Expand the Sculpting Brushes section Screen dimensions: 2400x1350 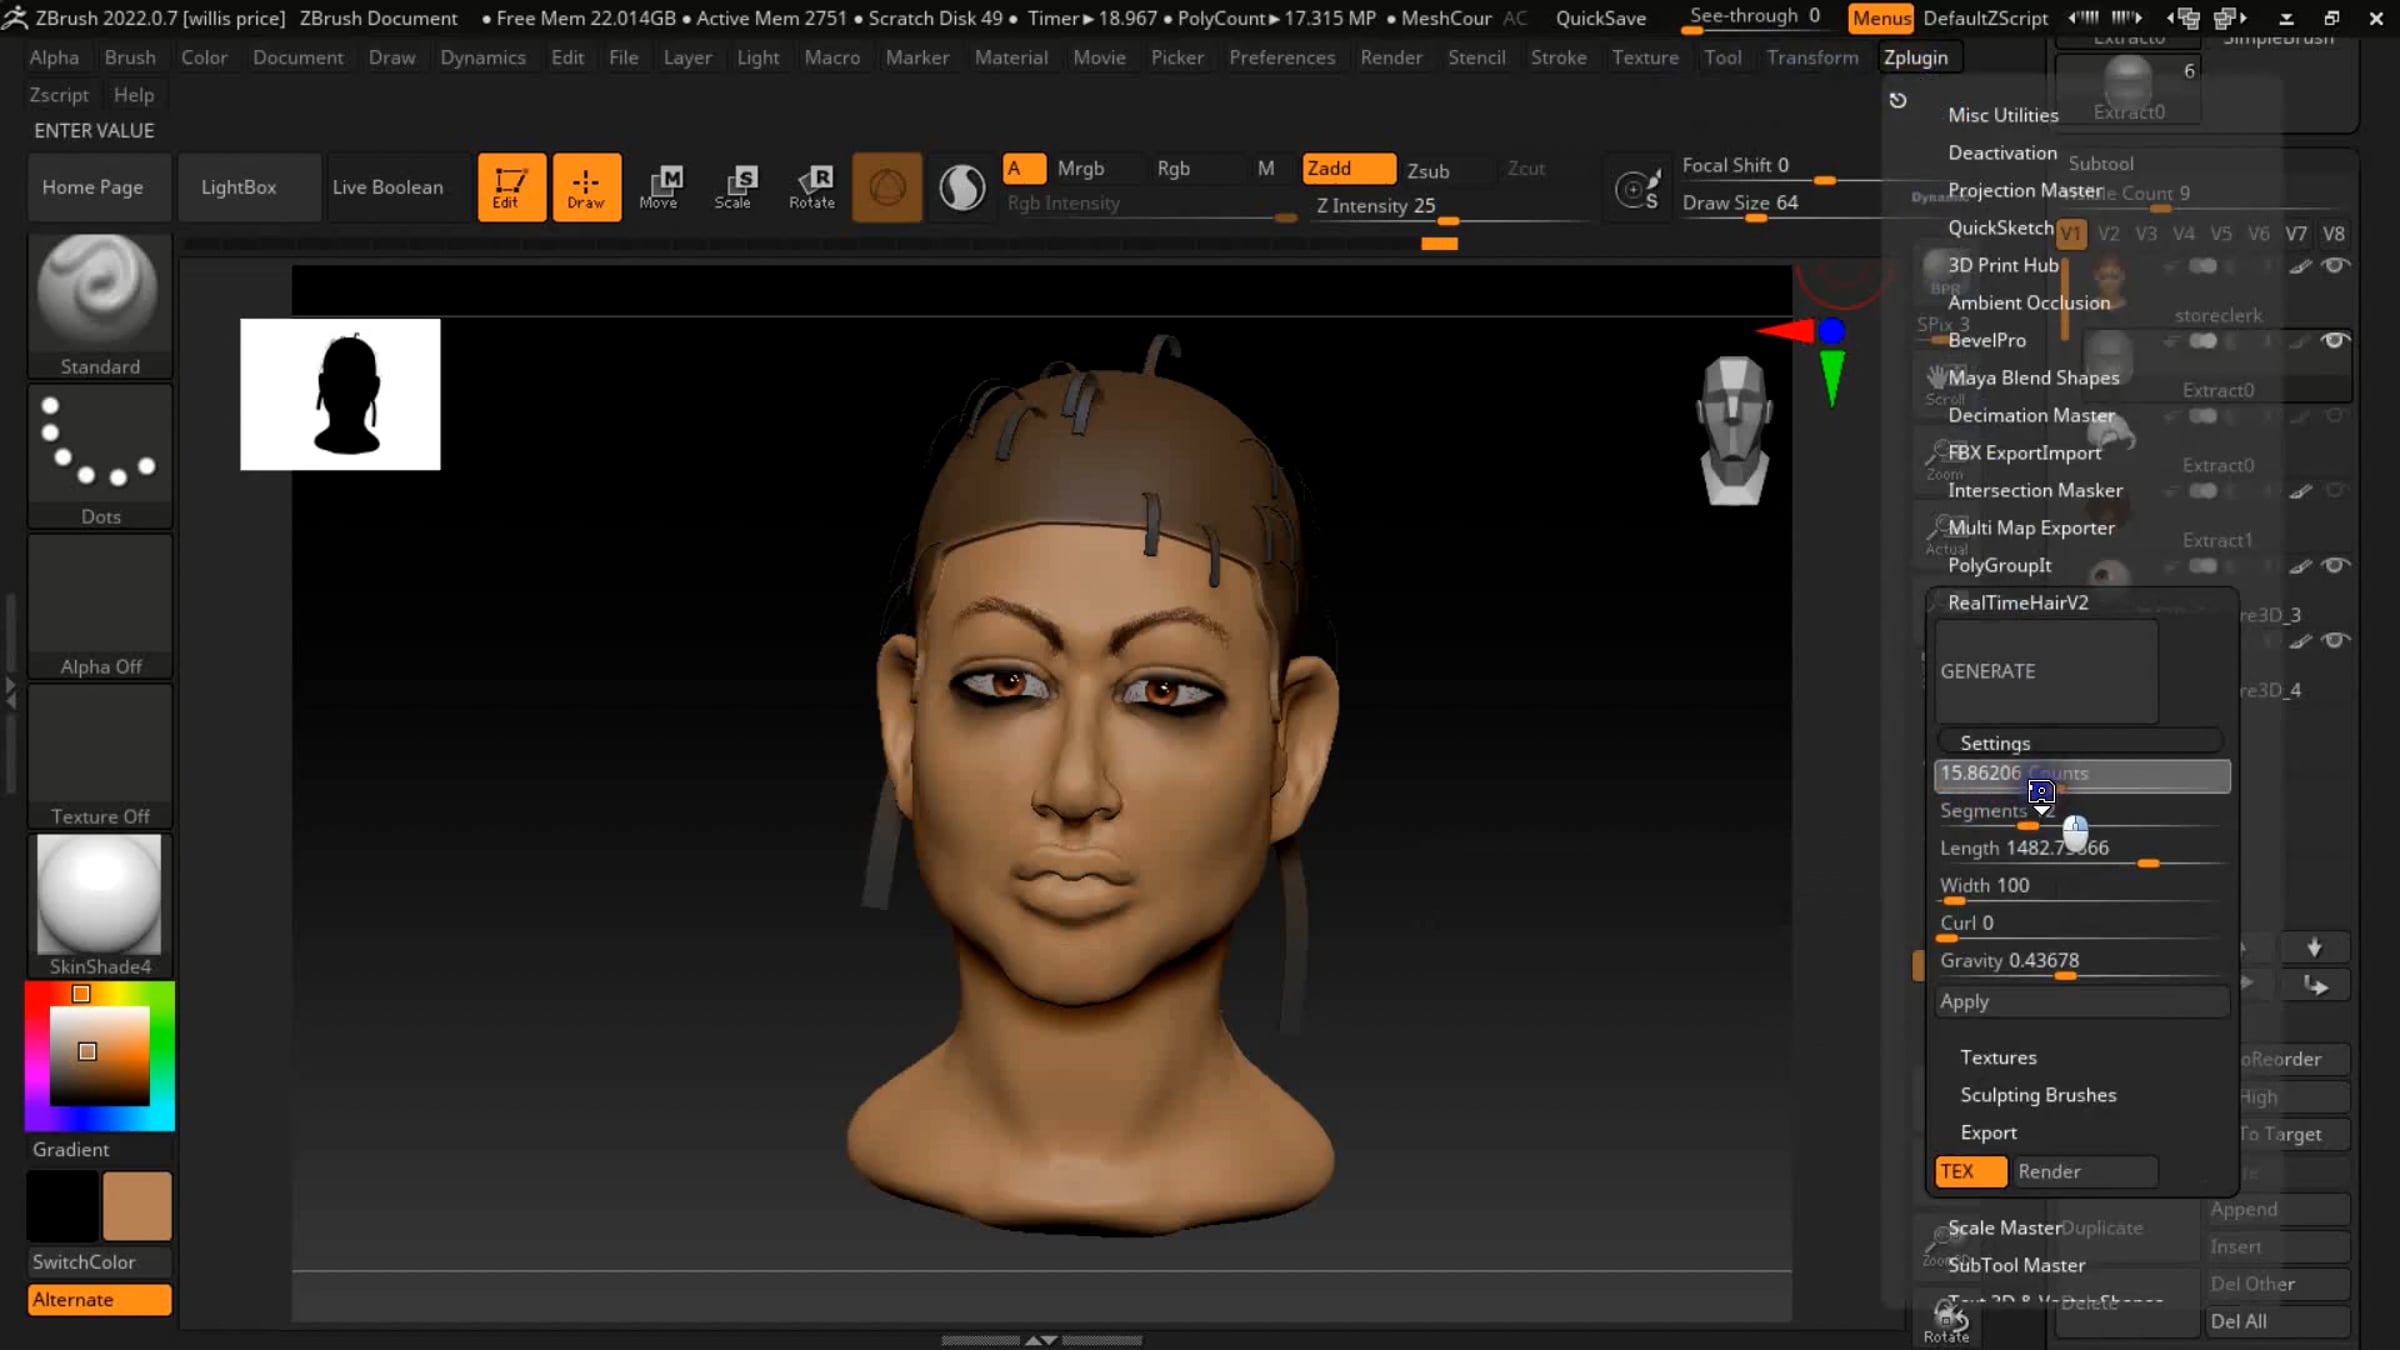pos(2038,1095)
